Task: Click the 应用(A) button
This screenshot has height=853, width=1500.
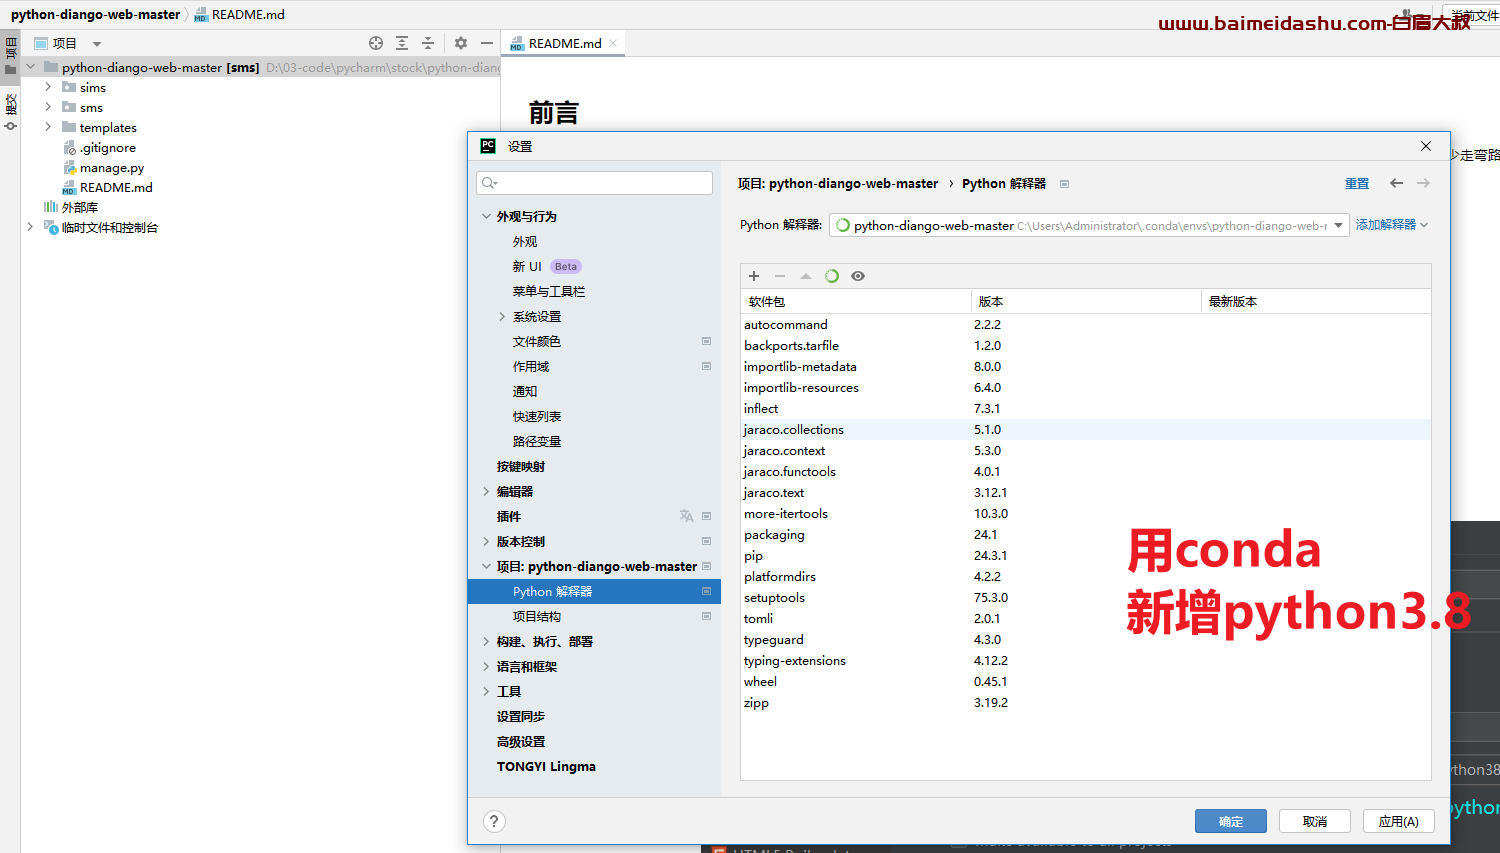Action: (x=1399, y=821)
